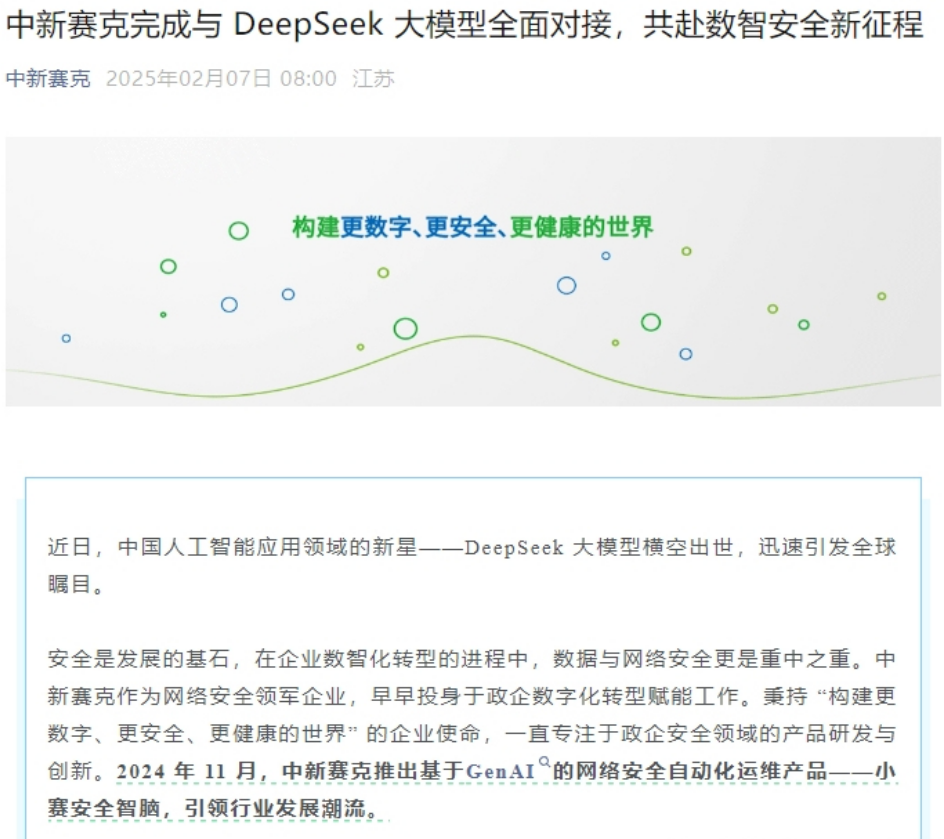Click the article title about DeepSeek 大模型全面对接
Viewport: 944px width, 839px height.
464,25
